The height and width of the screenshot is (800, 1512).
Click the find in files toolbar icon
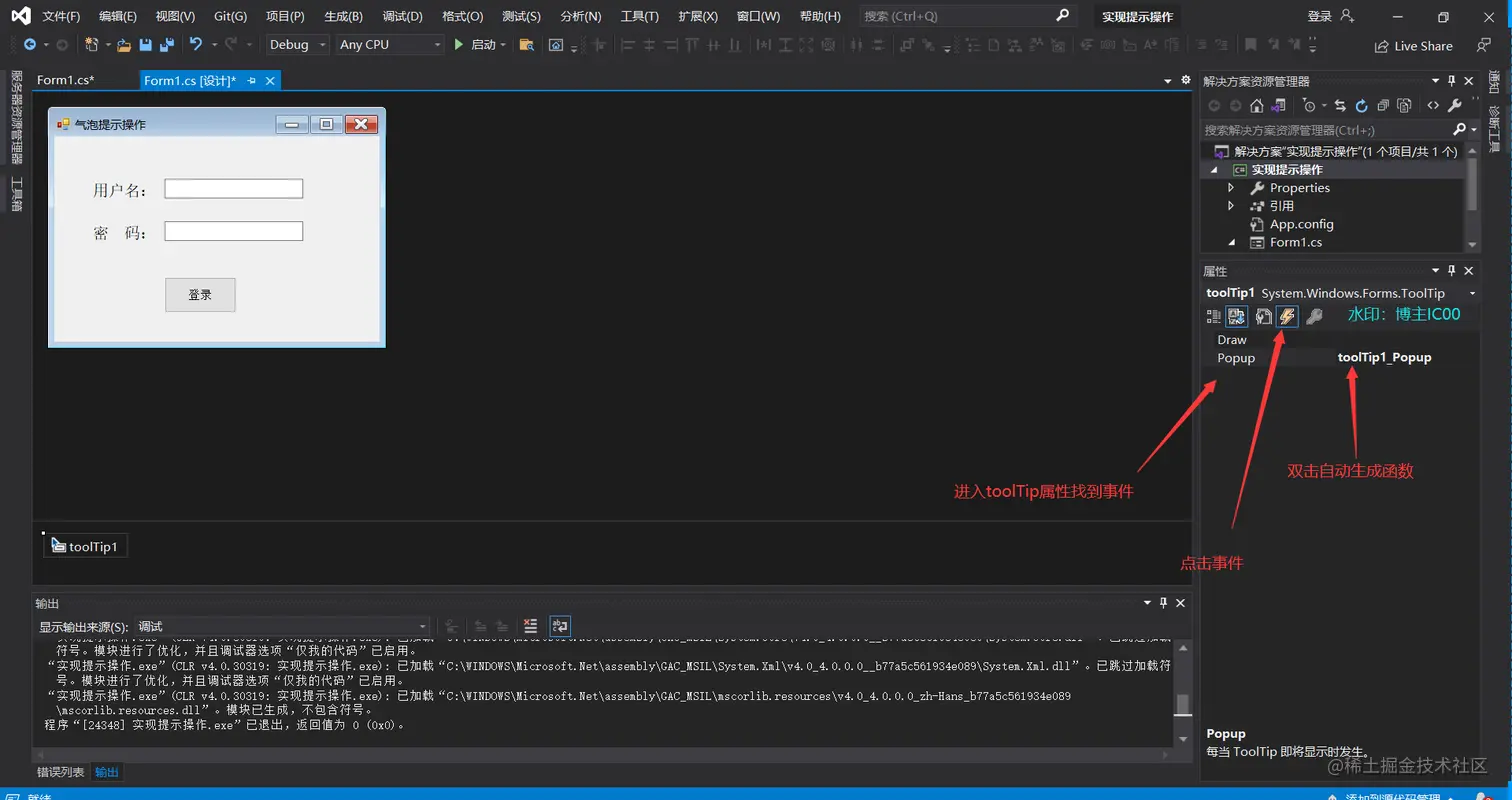pyautogui.click(x=526, y=45)
